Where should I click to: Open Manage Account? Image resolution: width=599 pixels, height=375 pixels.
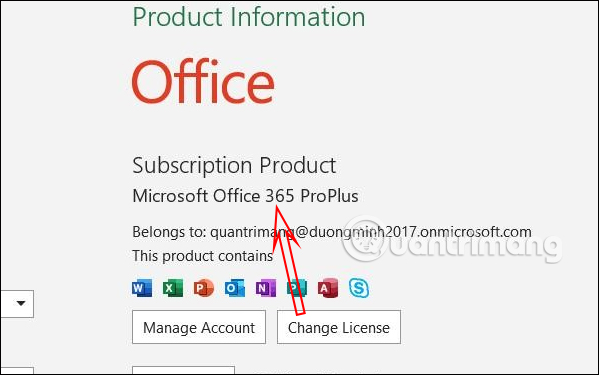tap(199, 327)
